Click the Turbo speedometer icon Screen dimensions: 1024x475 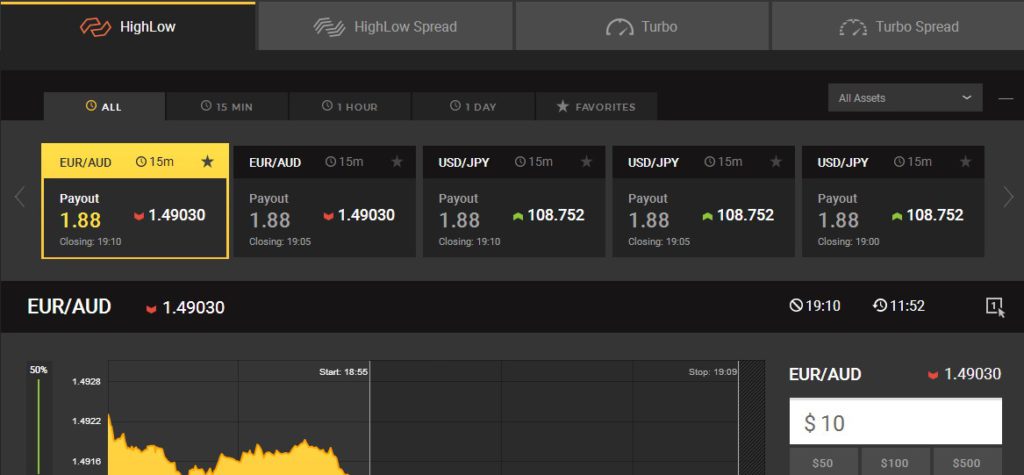[620, 27]
